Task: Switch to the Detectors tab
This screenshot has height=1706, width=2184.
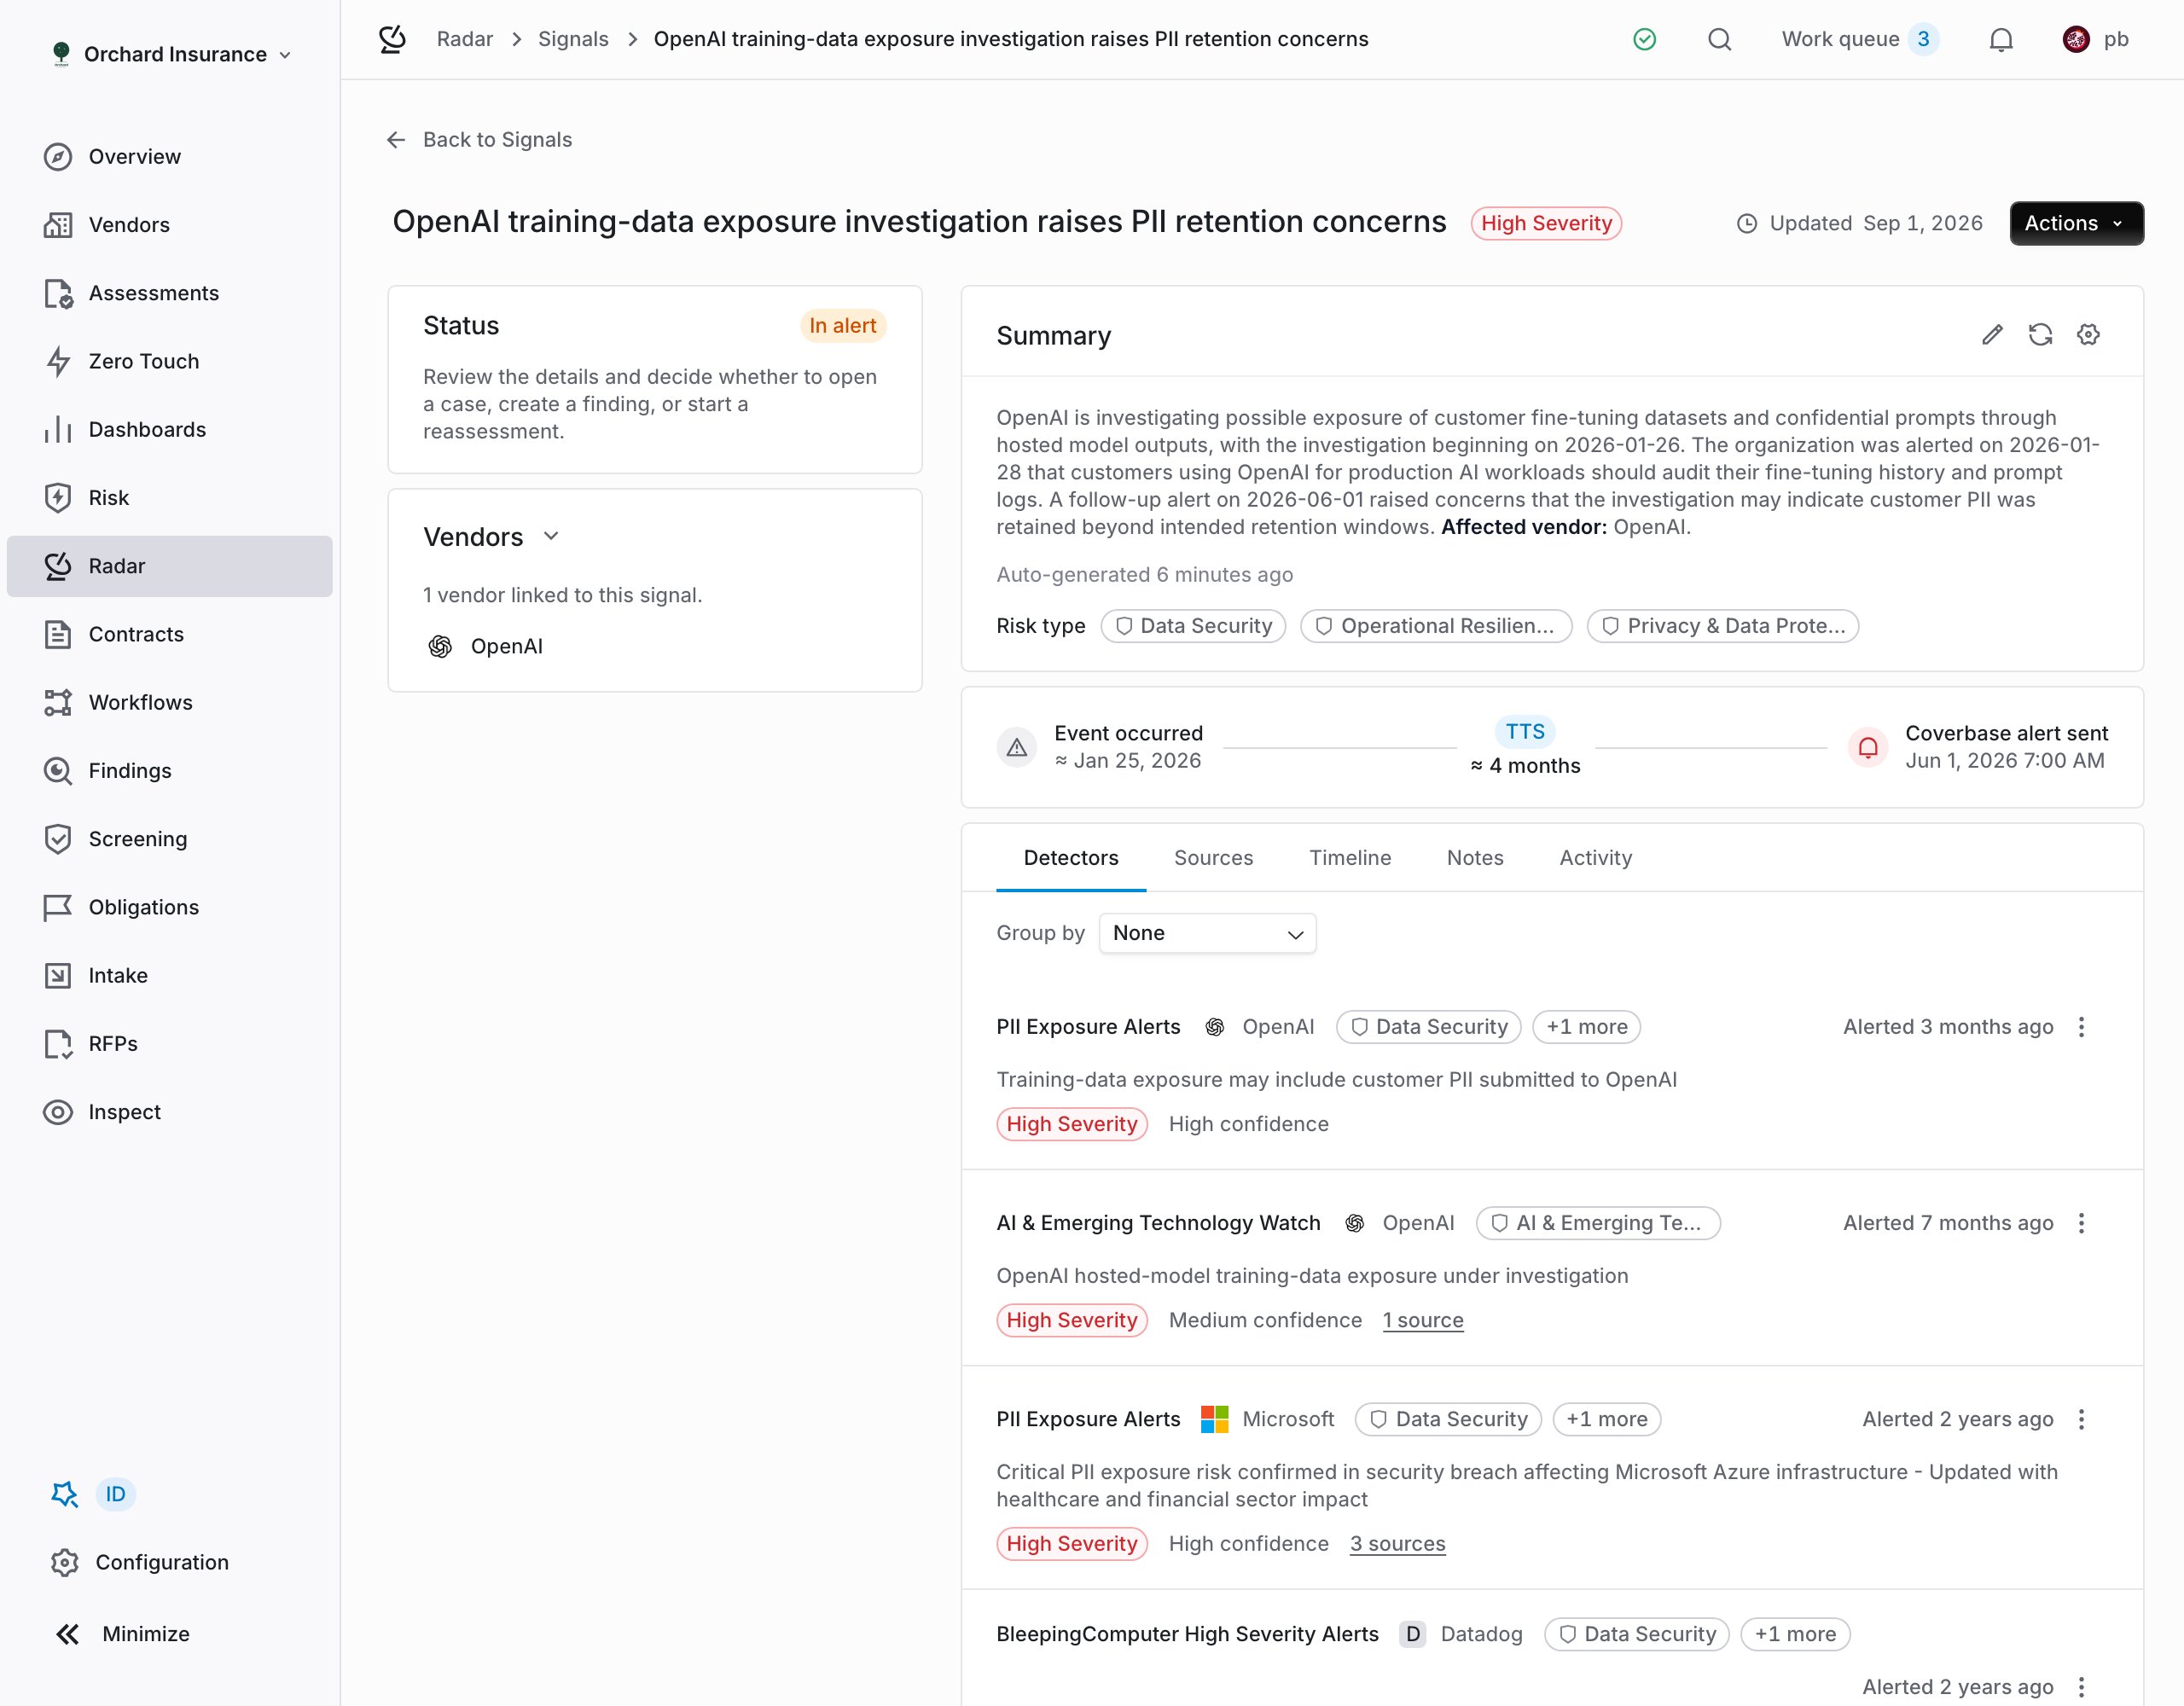Action: point(1071,858)
